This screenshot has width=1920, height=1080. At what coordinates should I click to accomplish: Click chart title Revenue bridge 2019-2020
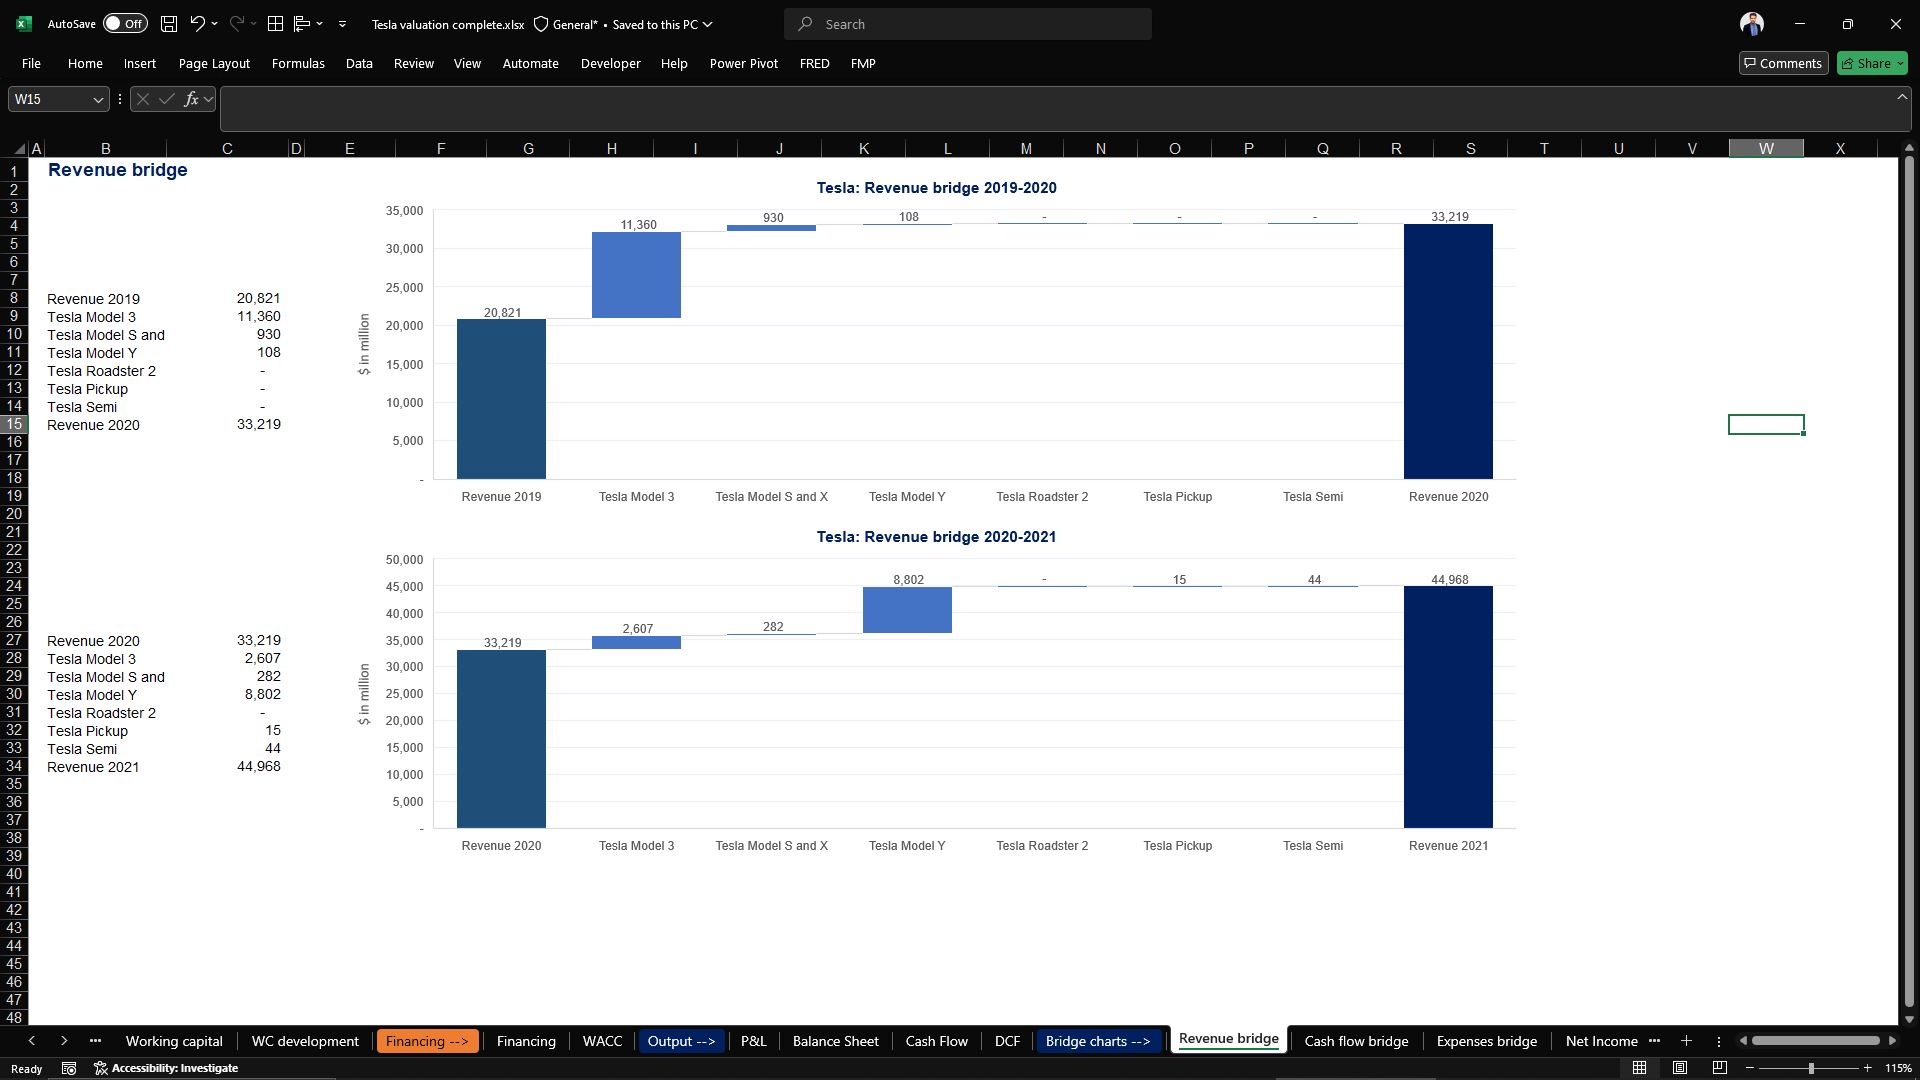[x=936, y=188]
